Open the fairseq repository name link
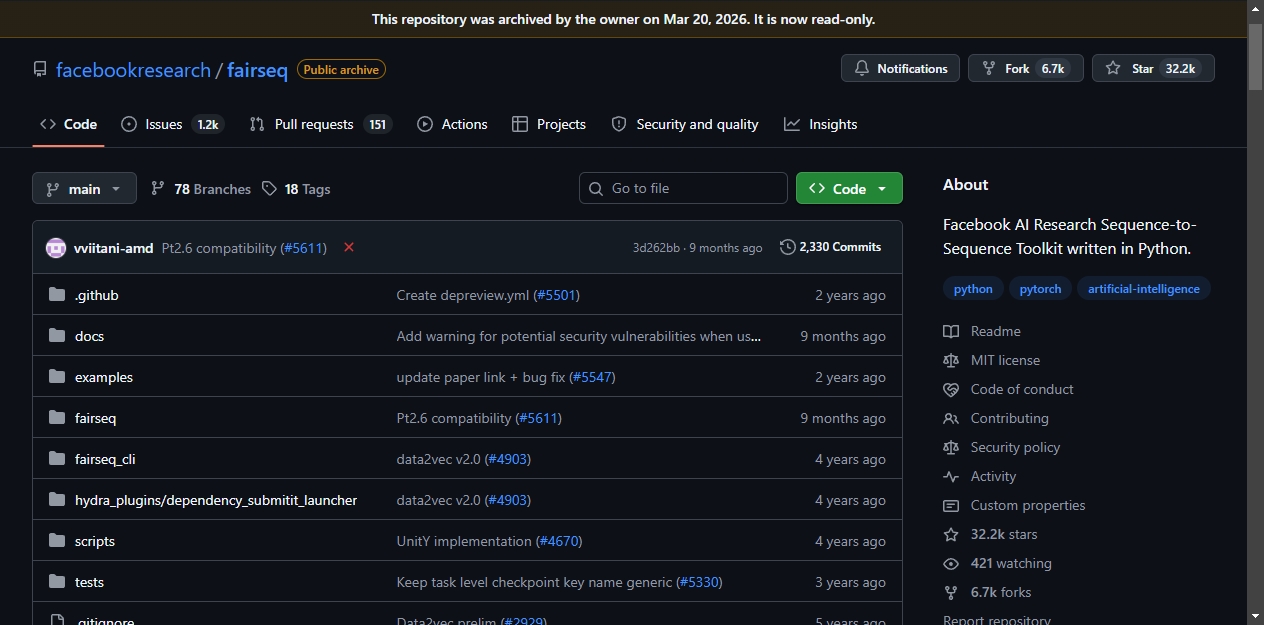Viewport: 1264px width, 625px height. tap(257, 70)
